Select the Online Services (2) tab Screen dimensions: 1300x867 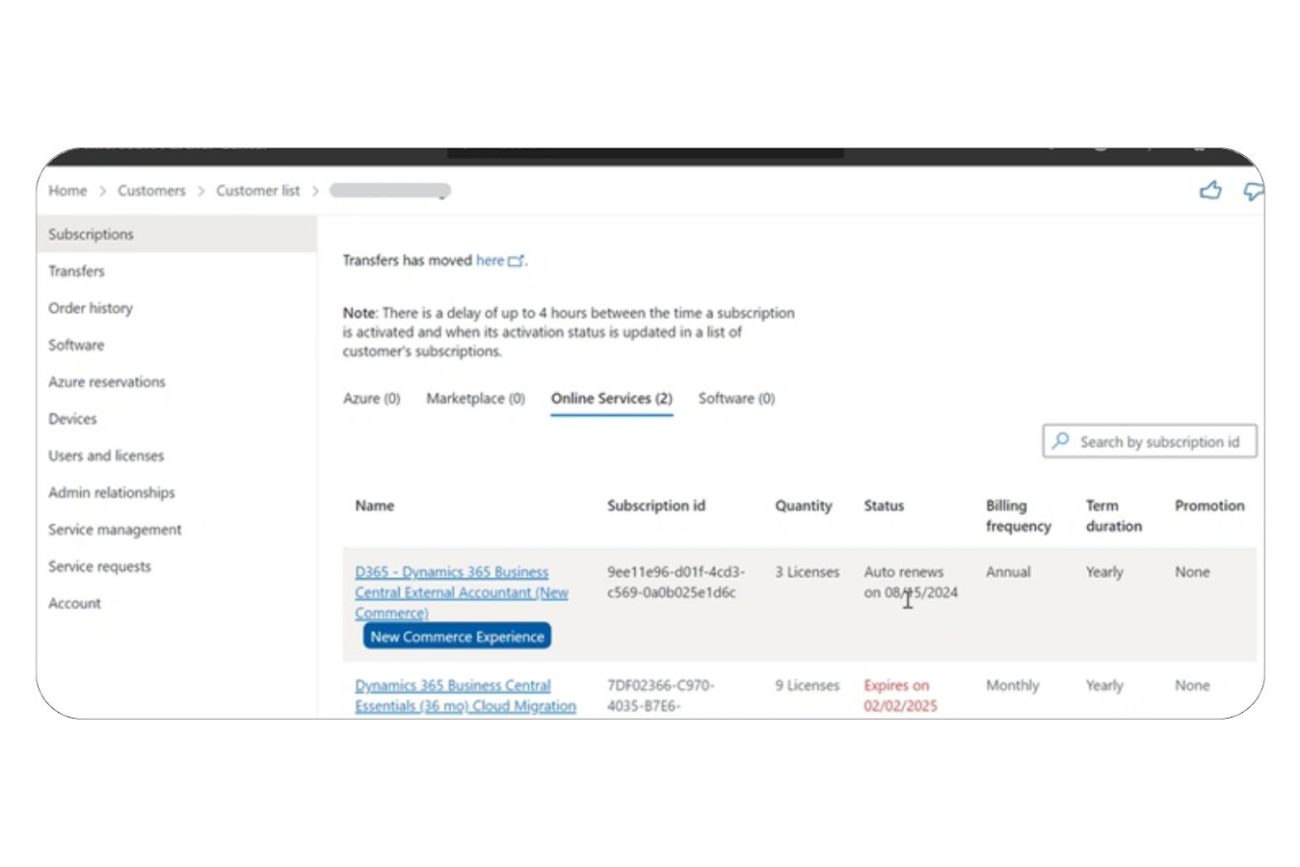(612, 398)
